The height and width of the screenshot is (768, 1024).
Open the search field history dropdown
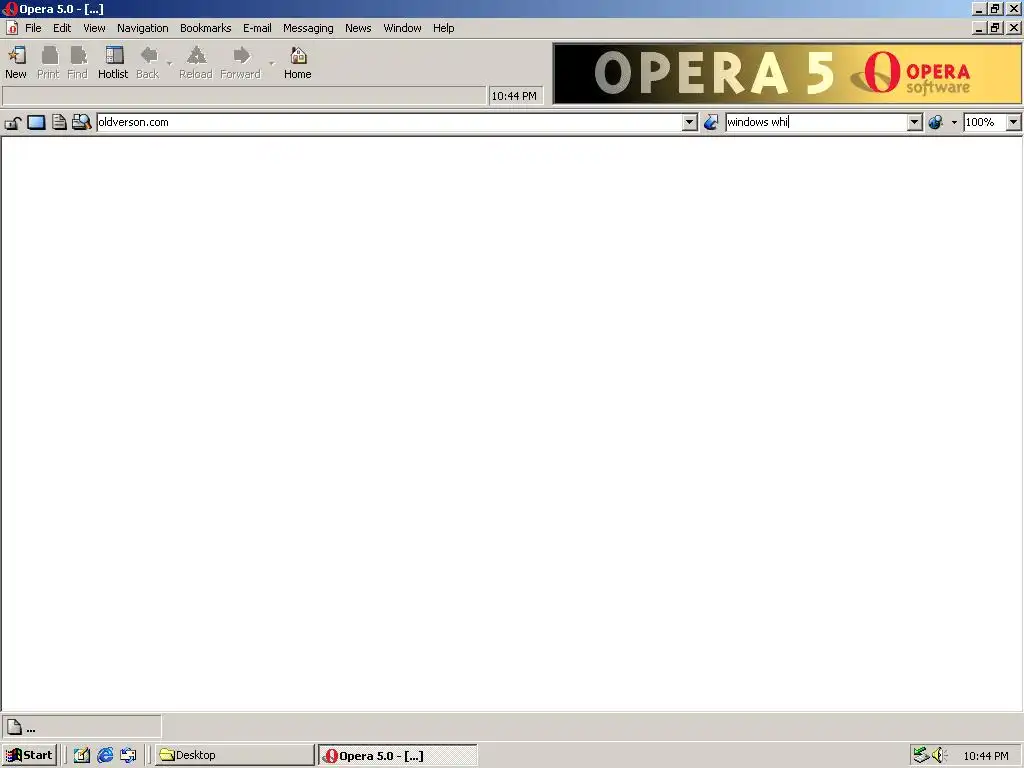coord(914,122)
